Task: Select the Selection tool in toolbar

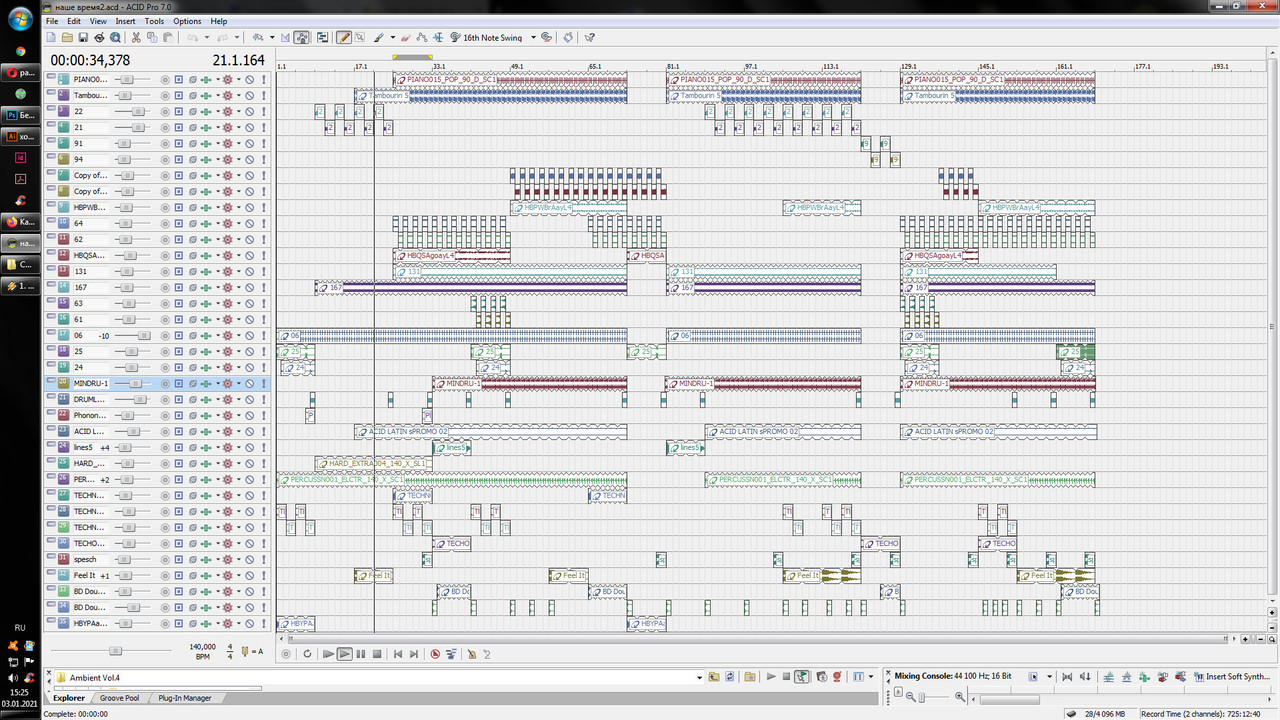Action: (359, 37)
